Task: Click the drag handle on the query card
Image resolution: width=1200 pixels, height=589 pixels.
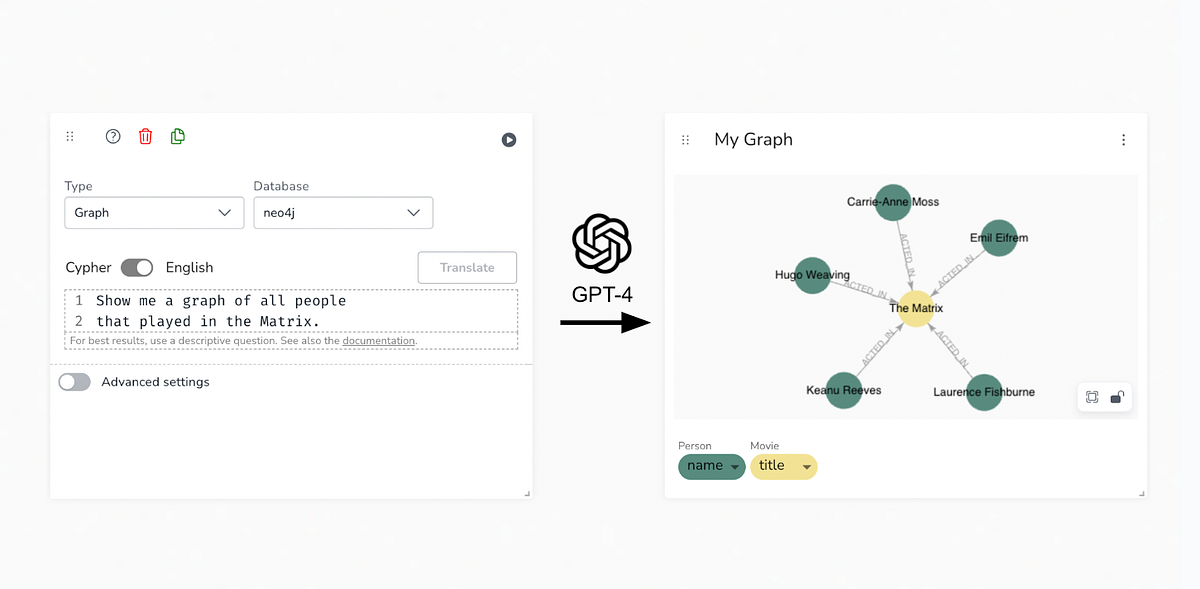Action: (70, 136)
